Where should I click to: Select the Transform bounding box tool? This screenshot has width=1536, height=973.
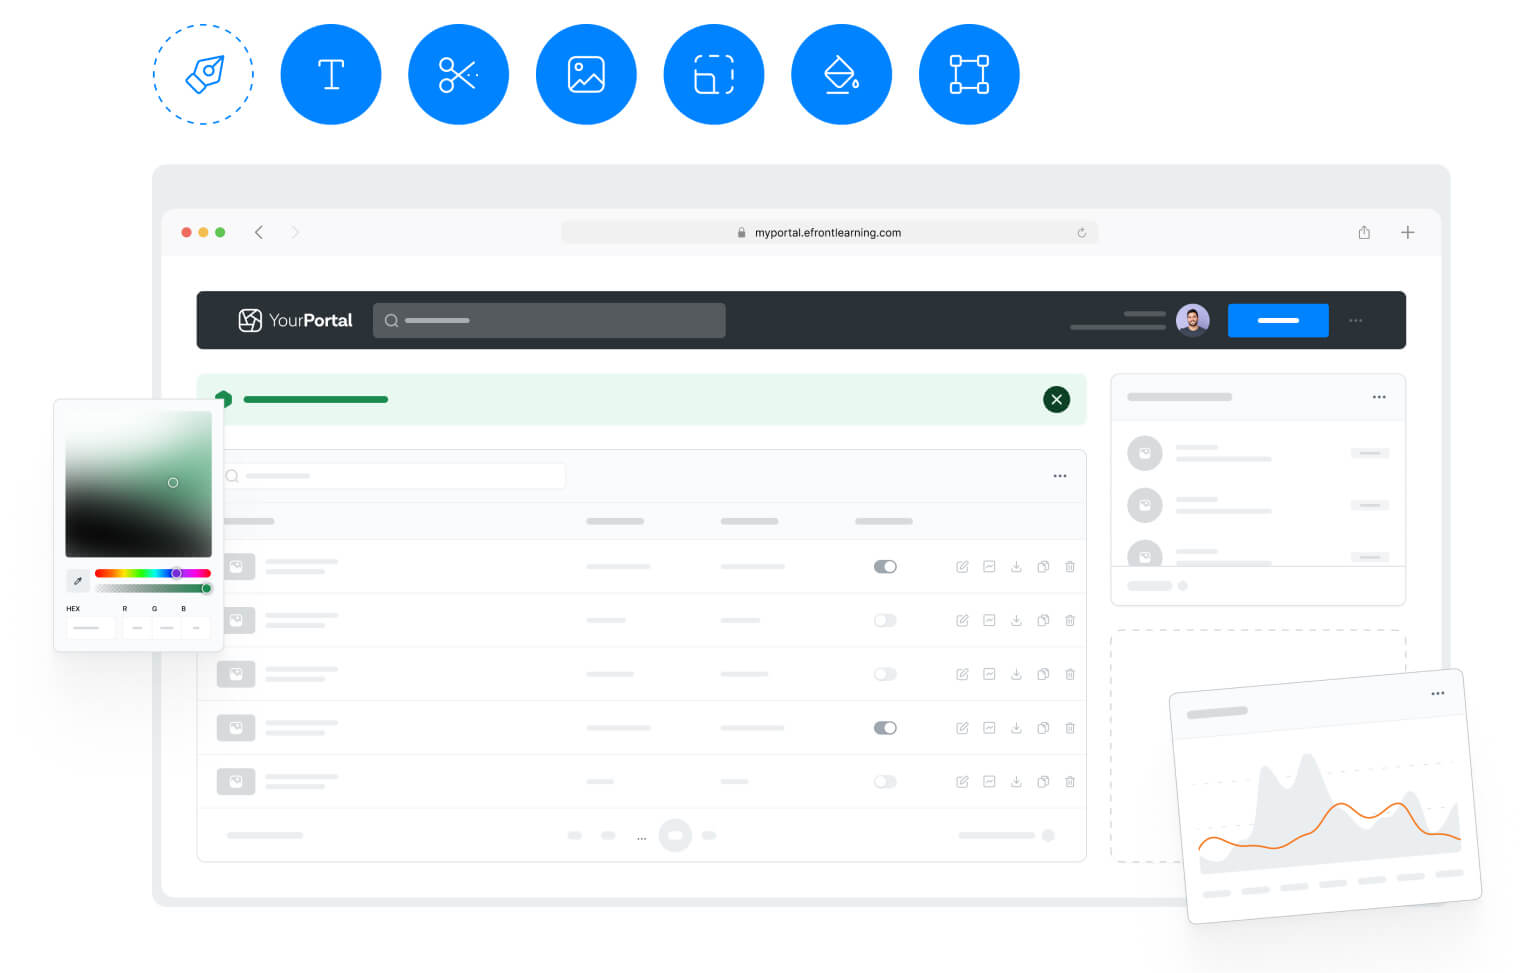click(969, 75)
